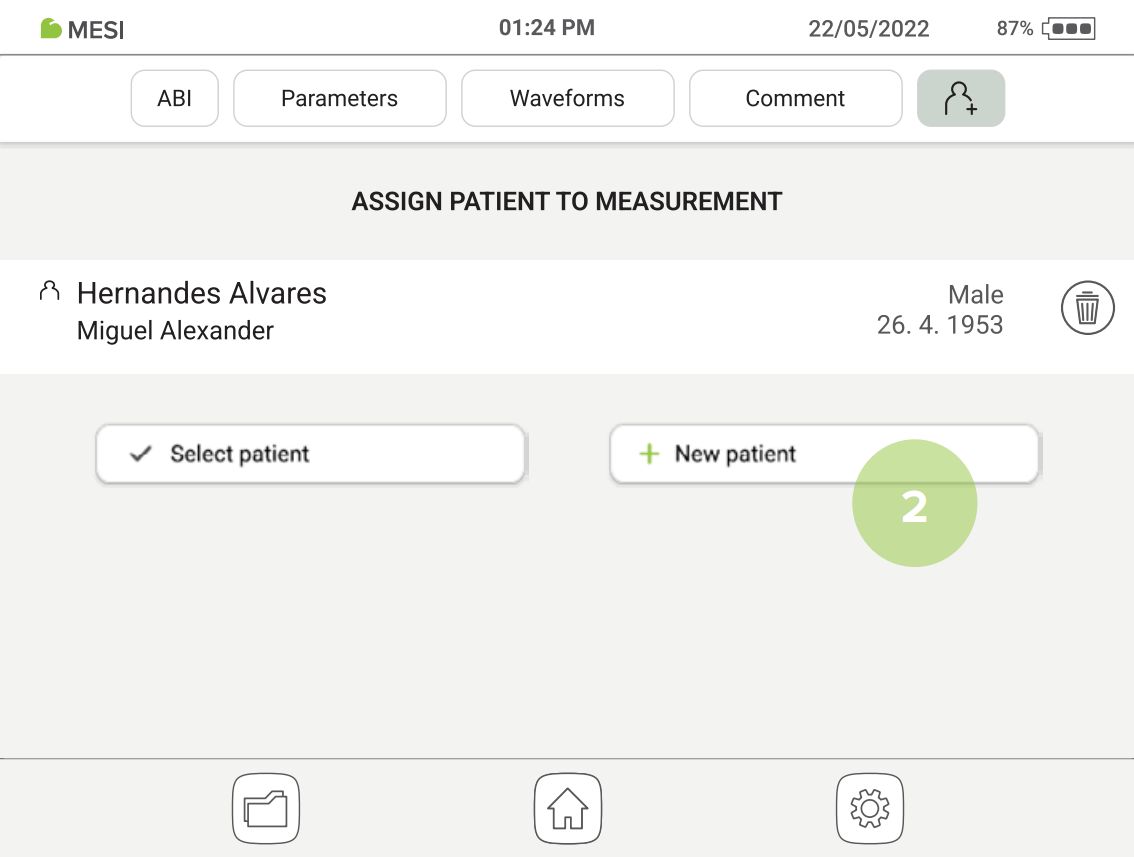Return home using the house icon
This screenshot has height=857, width=1134.
coord(567,808)
